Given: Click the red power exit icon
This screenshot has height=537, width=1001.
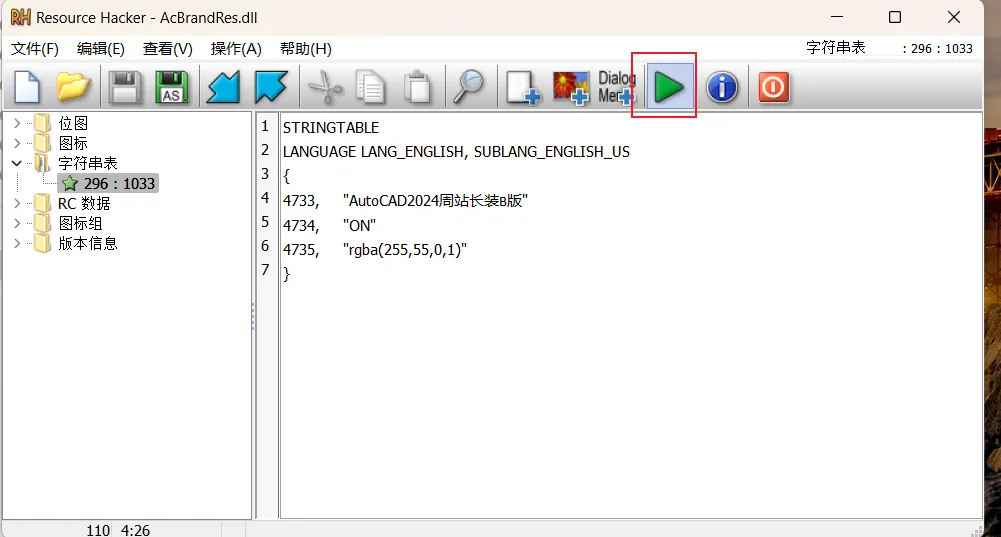Looking at the screenshot, I should click(x=773, y=87).
